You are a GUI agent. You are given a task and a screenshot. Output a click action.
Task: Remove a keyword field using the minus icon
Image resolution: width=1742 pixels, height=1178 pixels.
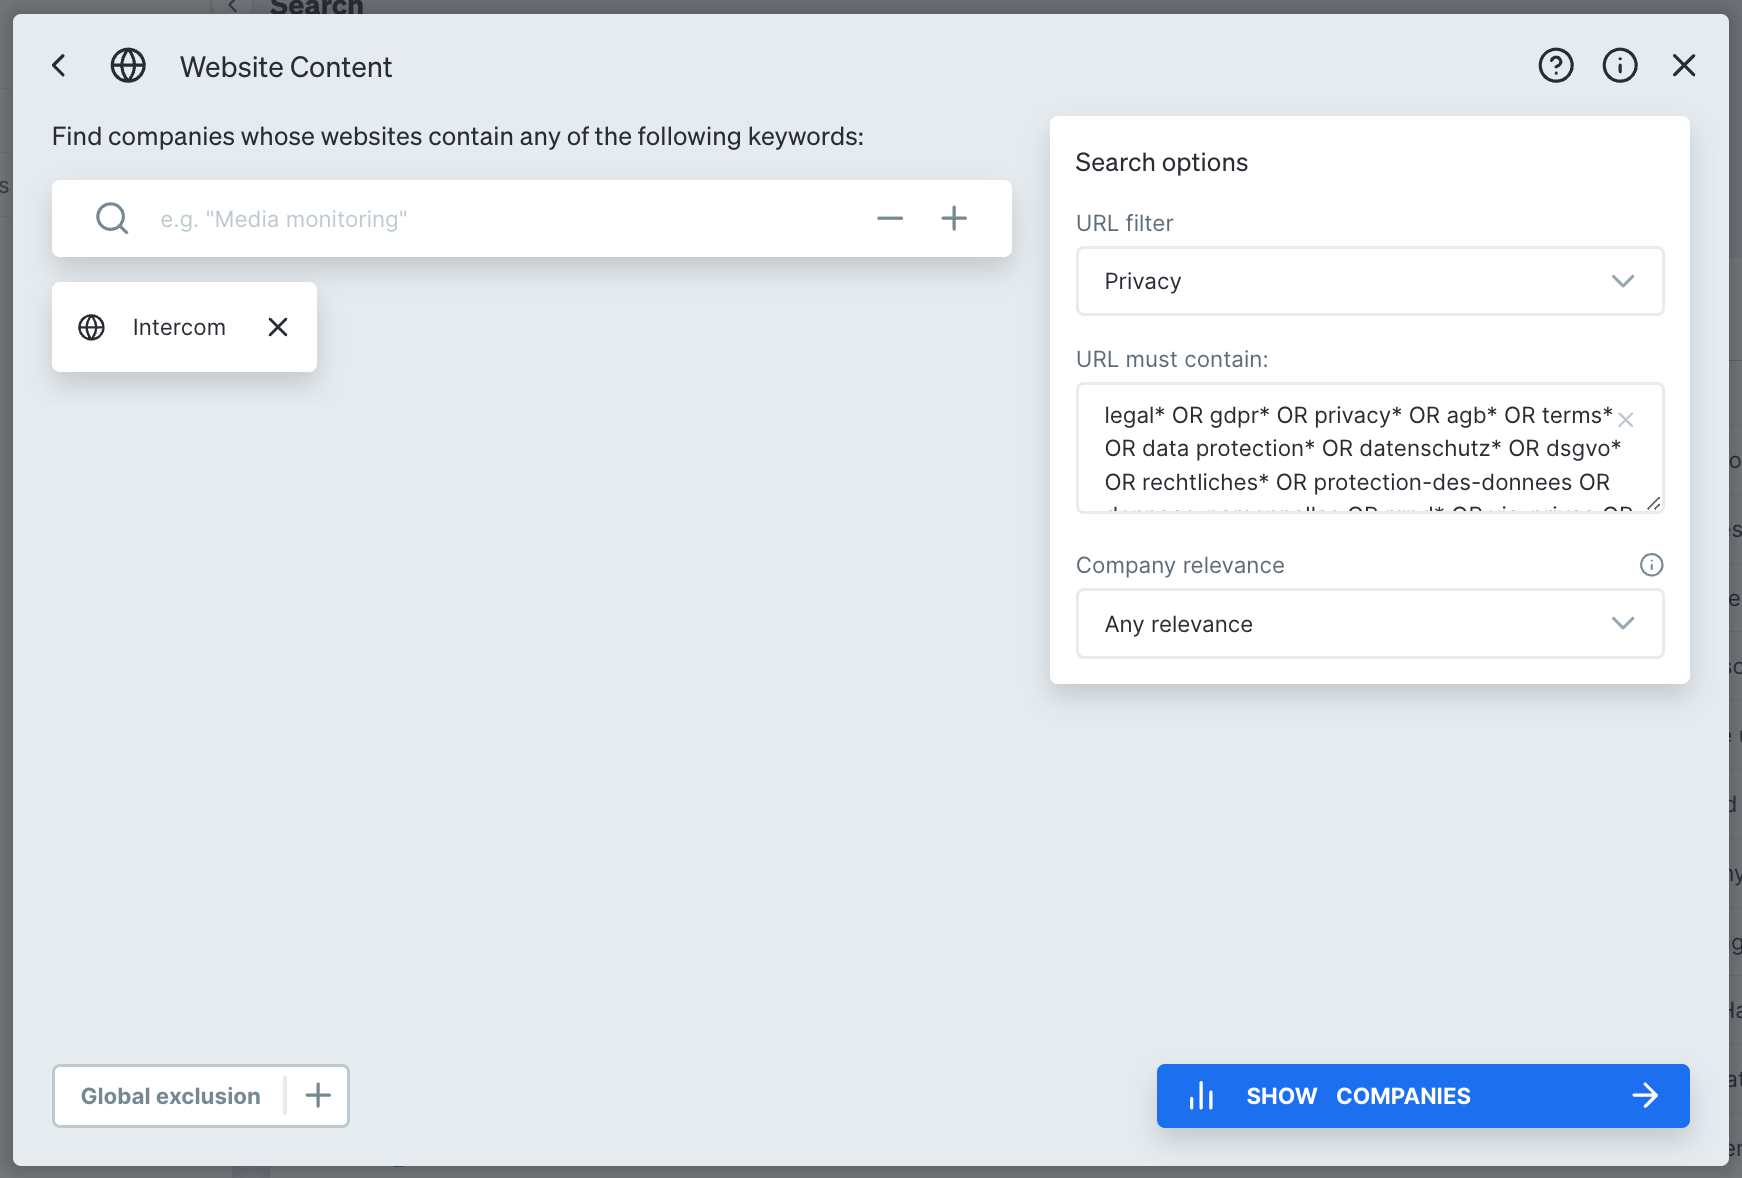[x=889, y=218]
